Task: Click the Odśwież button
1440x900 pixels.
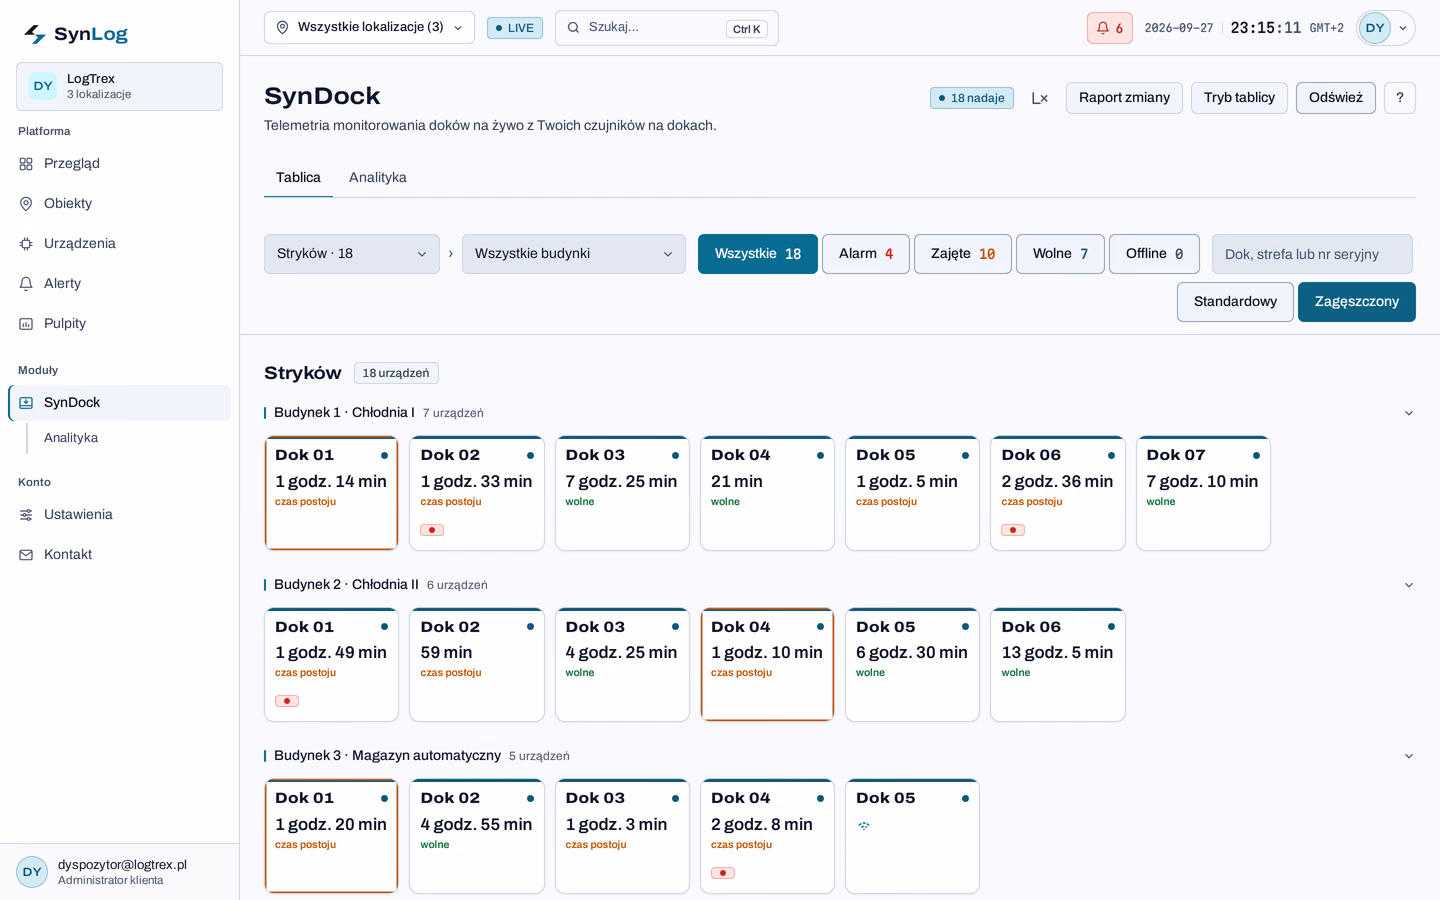Action: click(x=1336, y=98)
